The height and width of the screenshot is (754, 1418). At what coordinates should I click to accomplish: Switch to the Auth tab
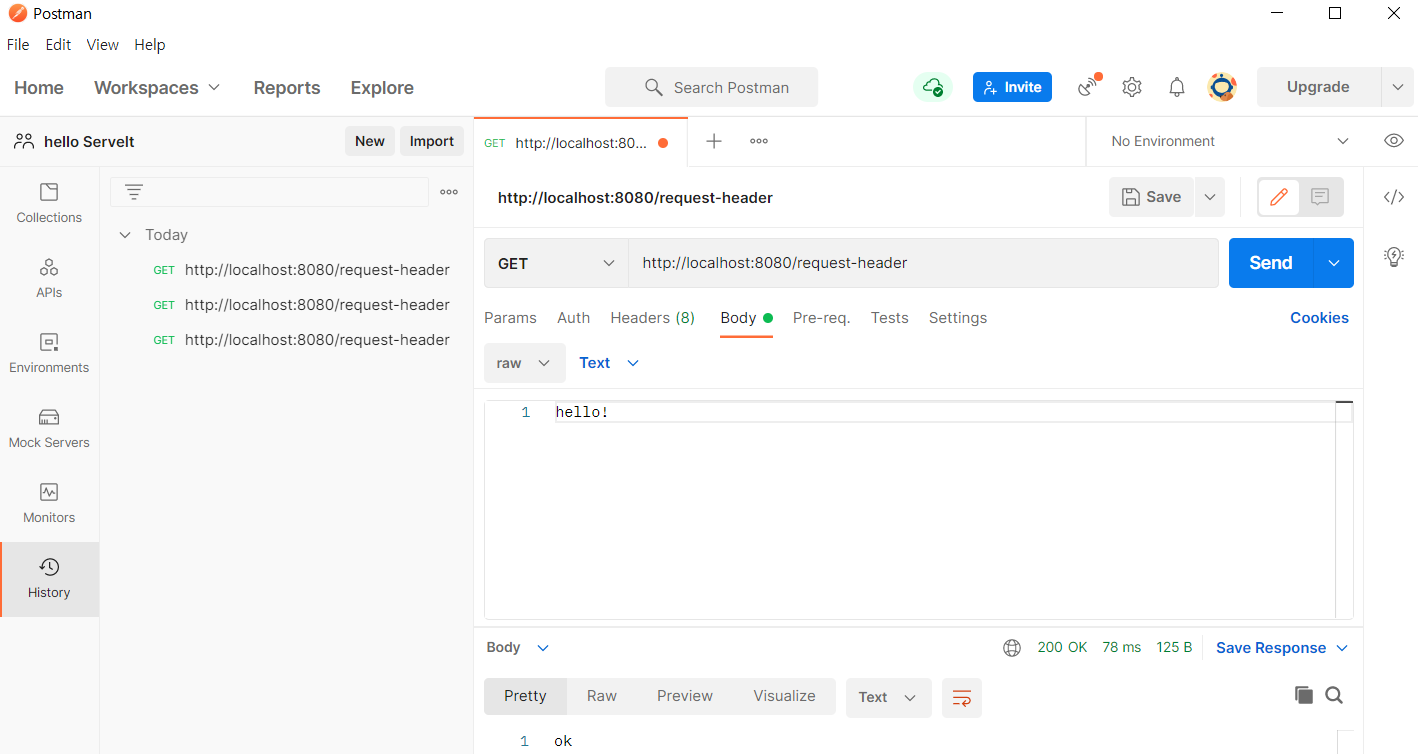[x=573, y=318]
